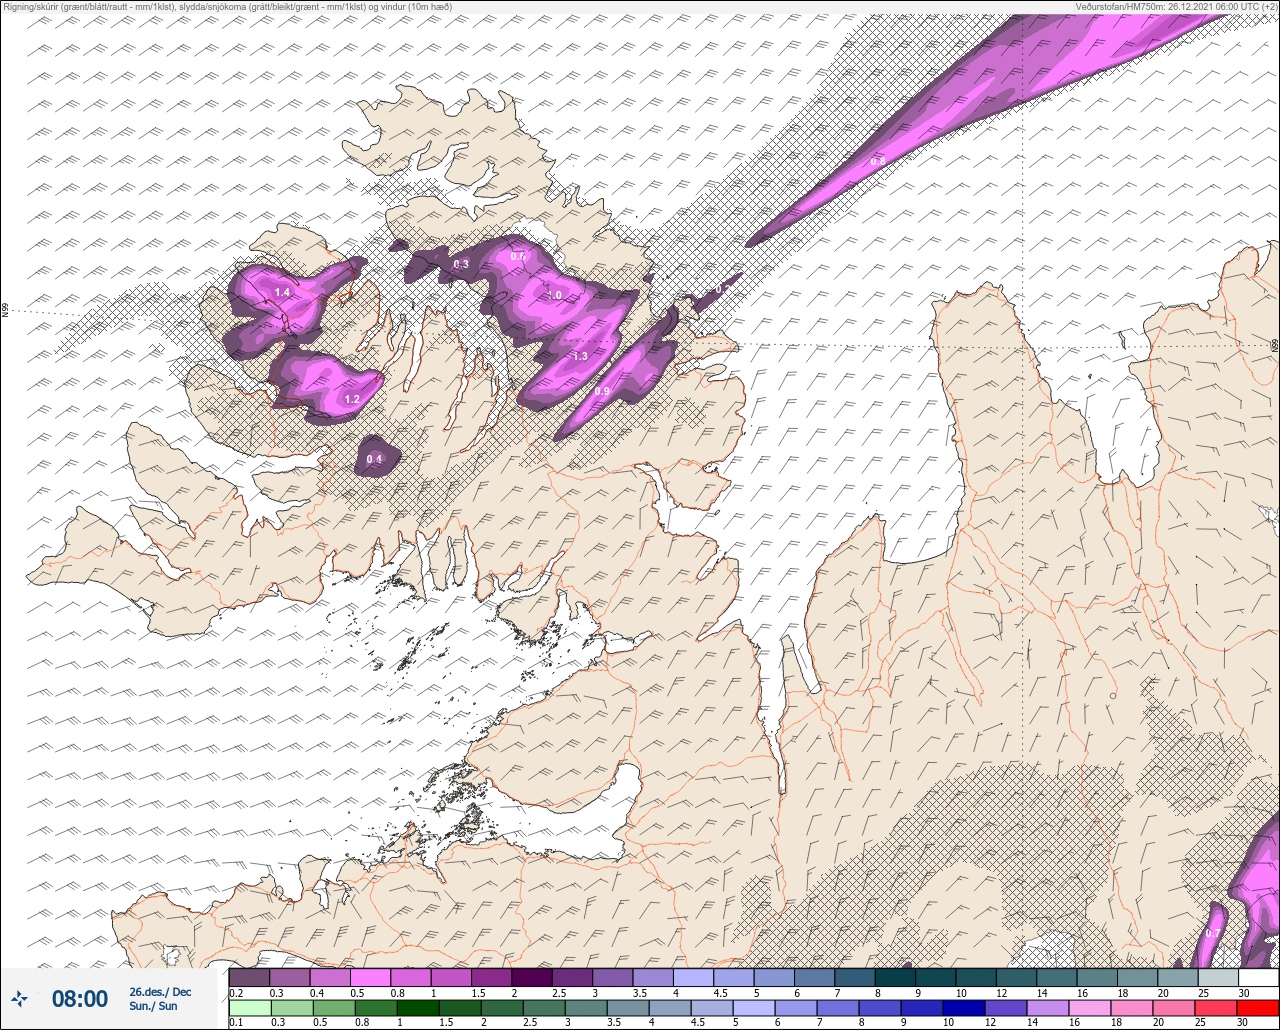Click the first dark-mauve swatch in upper legend
Screen dimensions: 1280x1030
point(249,977)
